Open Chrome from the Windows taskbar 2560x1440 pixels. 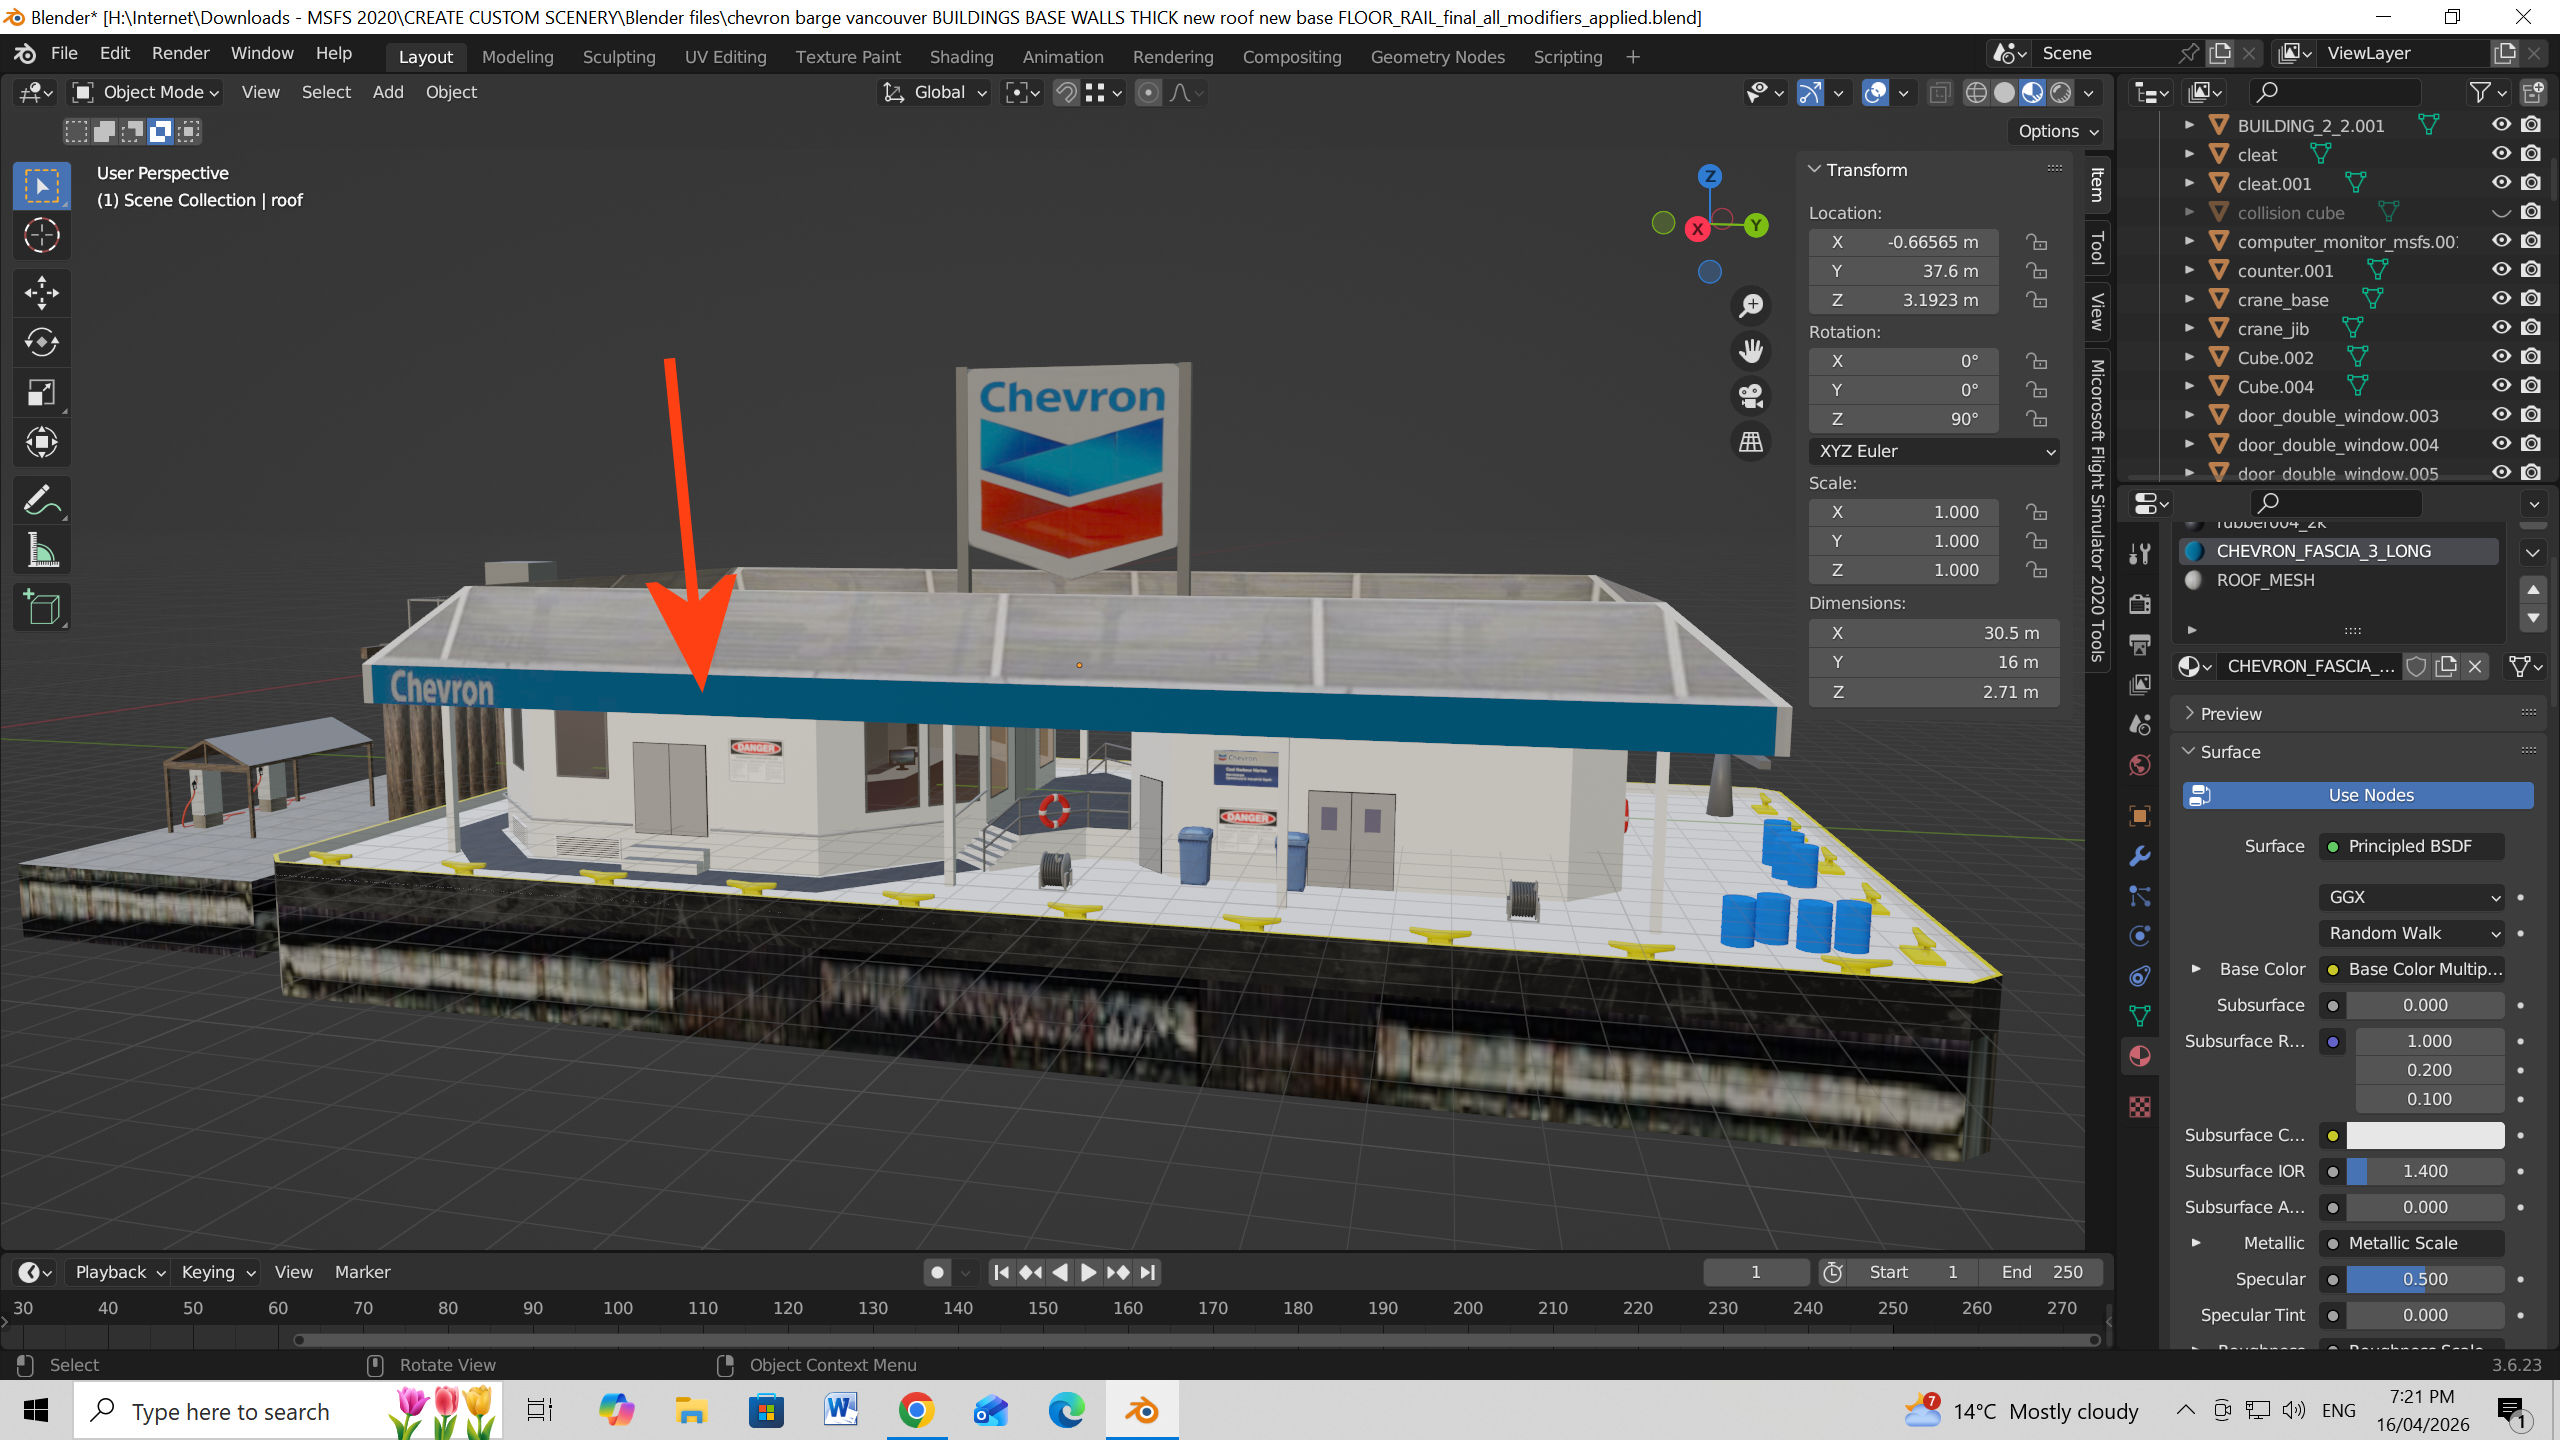click(916, 1411)
